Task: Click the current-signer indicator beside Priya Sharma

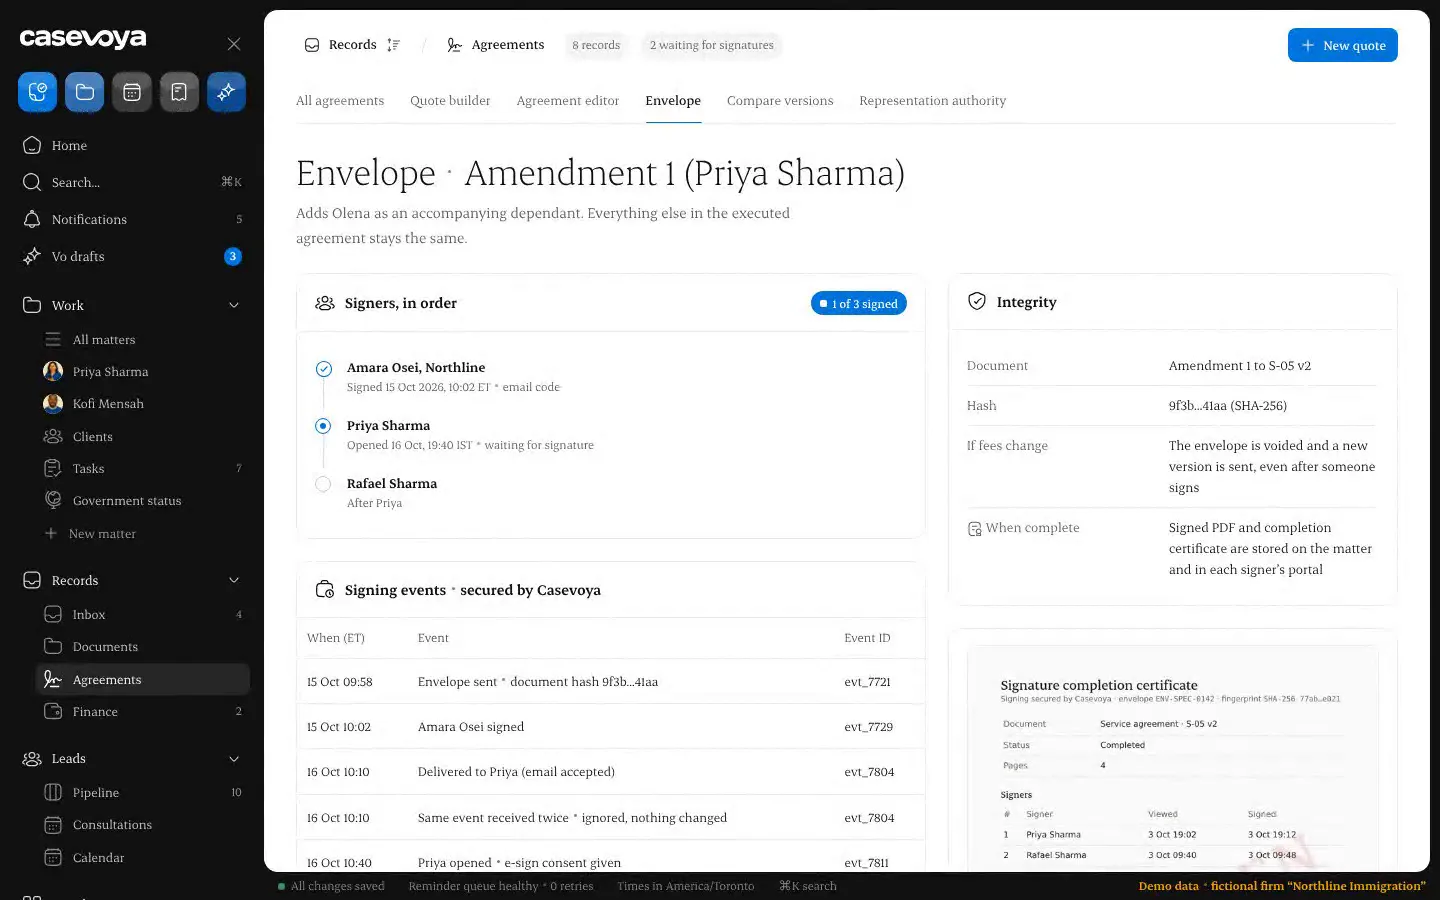Action: pyautogui.click(x=323, y=426)
